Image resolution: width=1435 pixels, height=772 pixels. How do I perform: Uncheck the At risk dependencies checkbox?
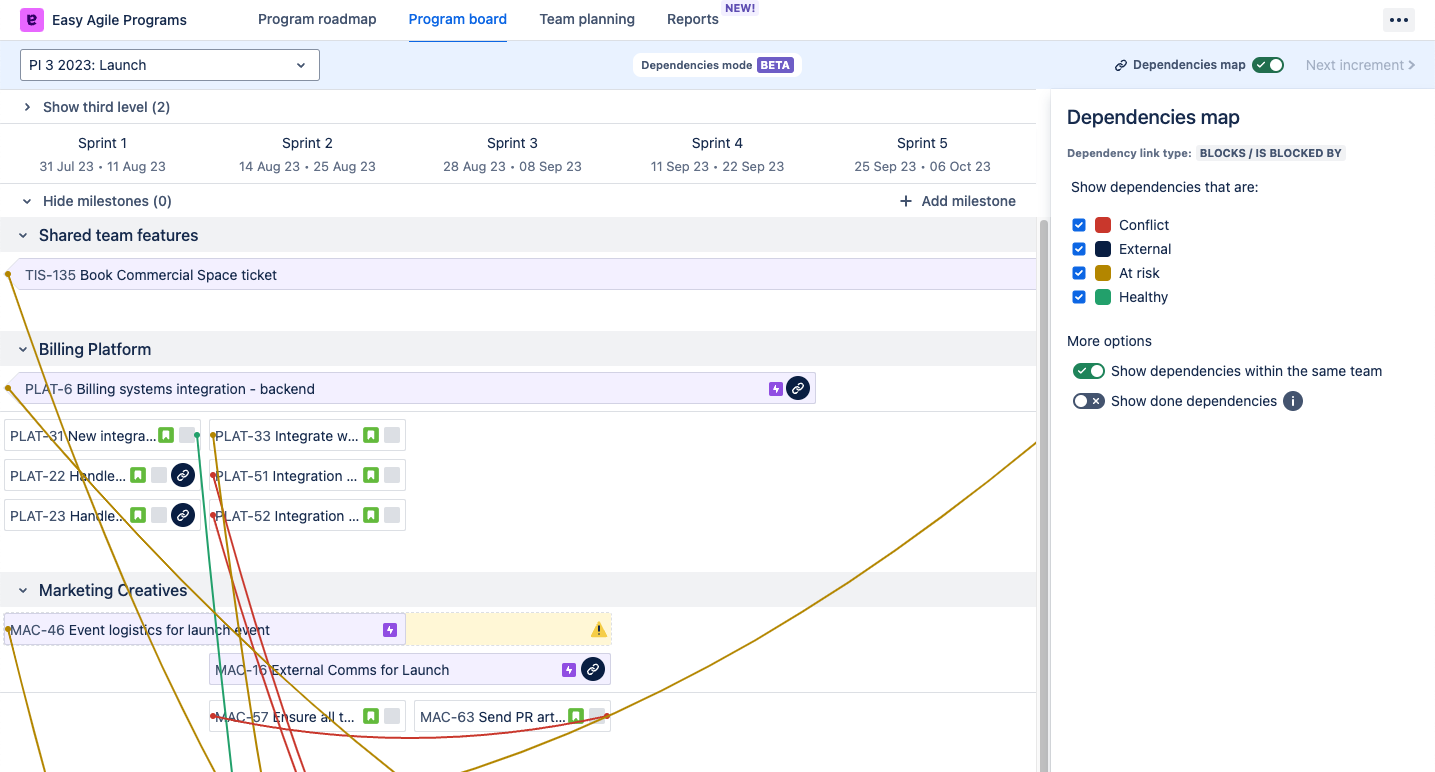tap(1079, 273)
